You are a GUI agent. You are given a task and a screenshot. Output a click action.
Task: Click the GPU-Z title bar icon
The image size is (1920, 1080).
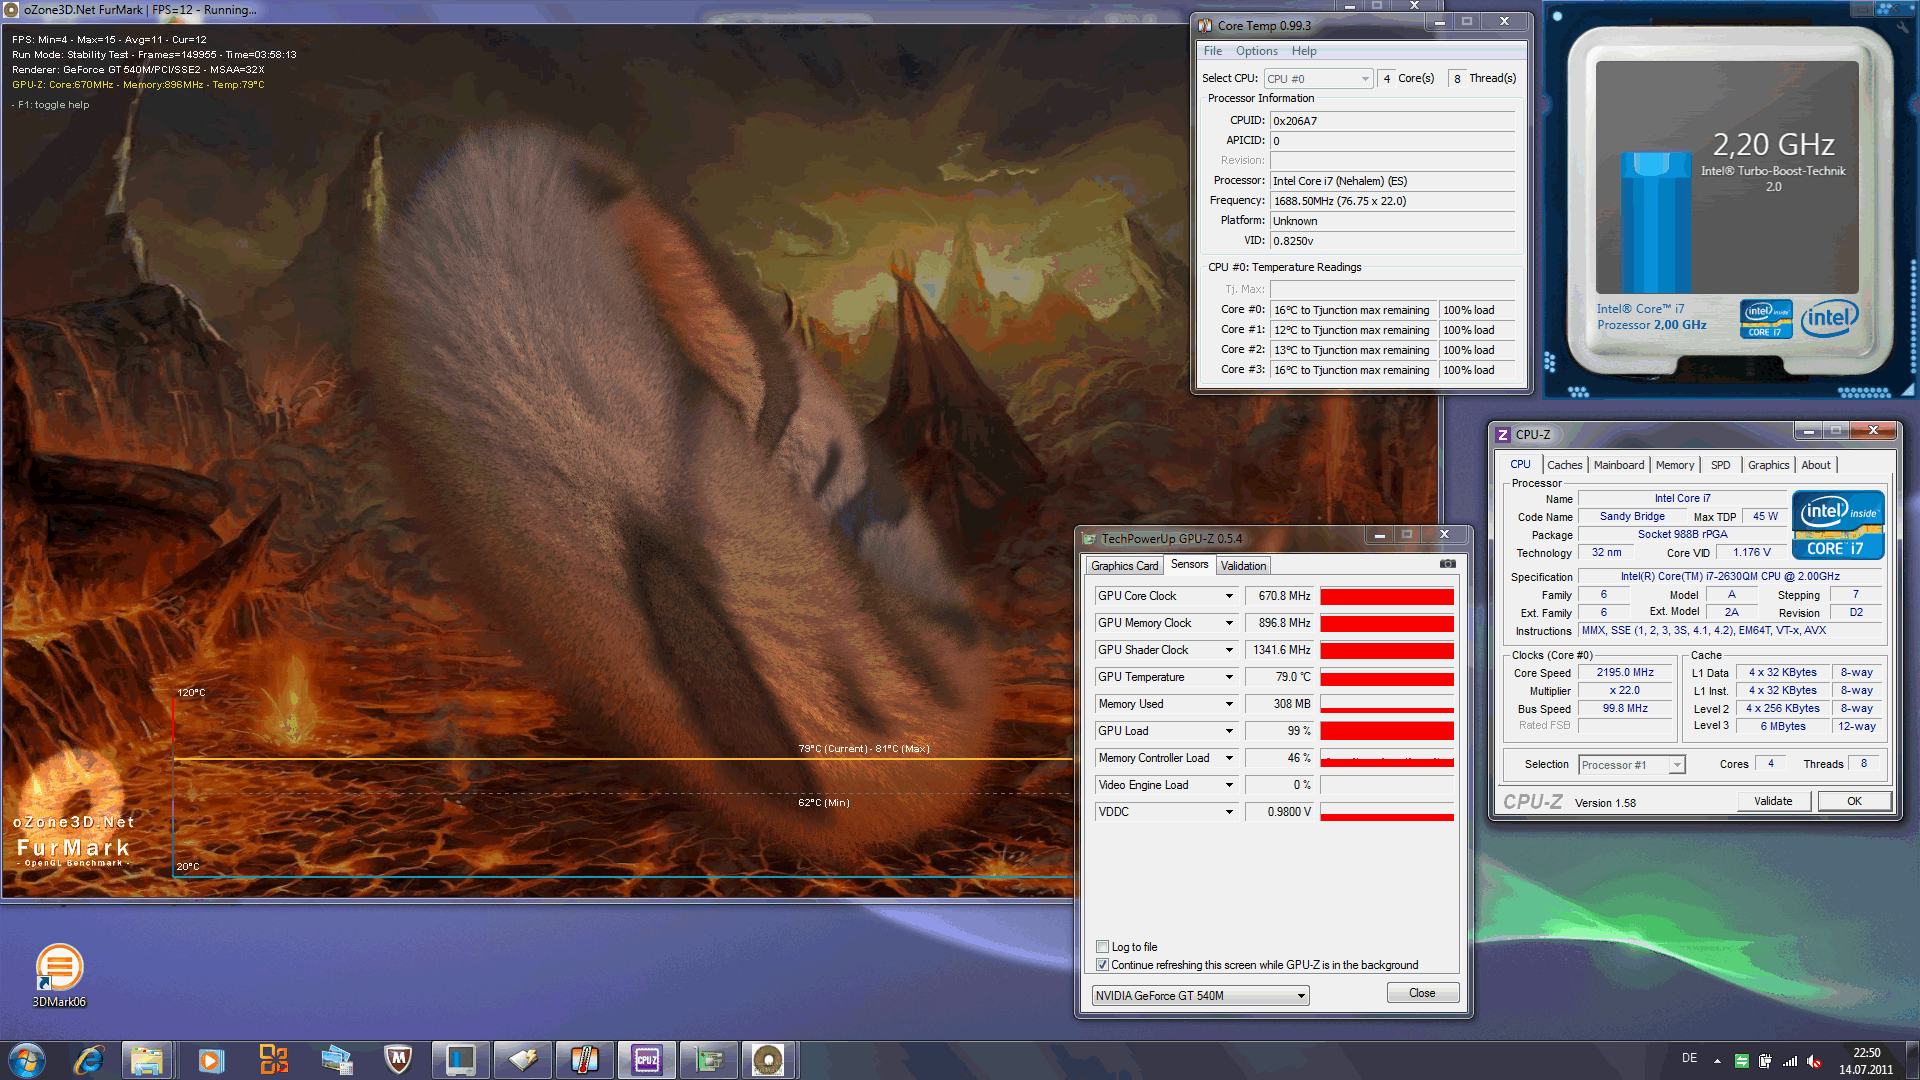click(x=1089, y=539)
